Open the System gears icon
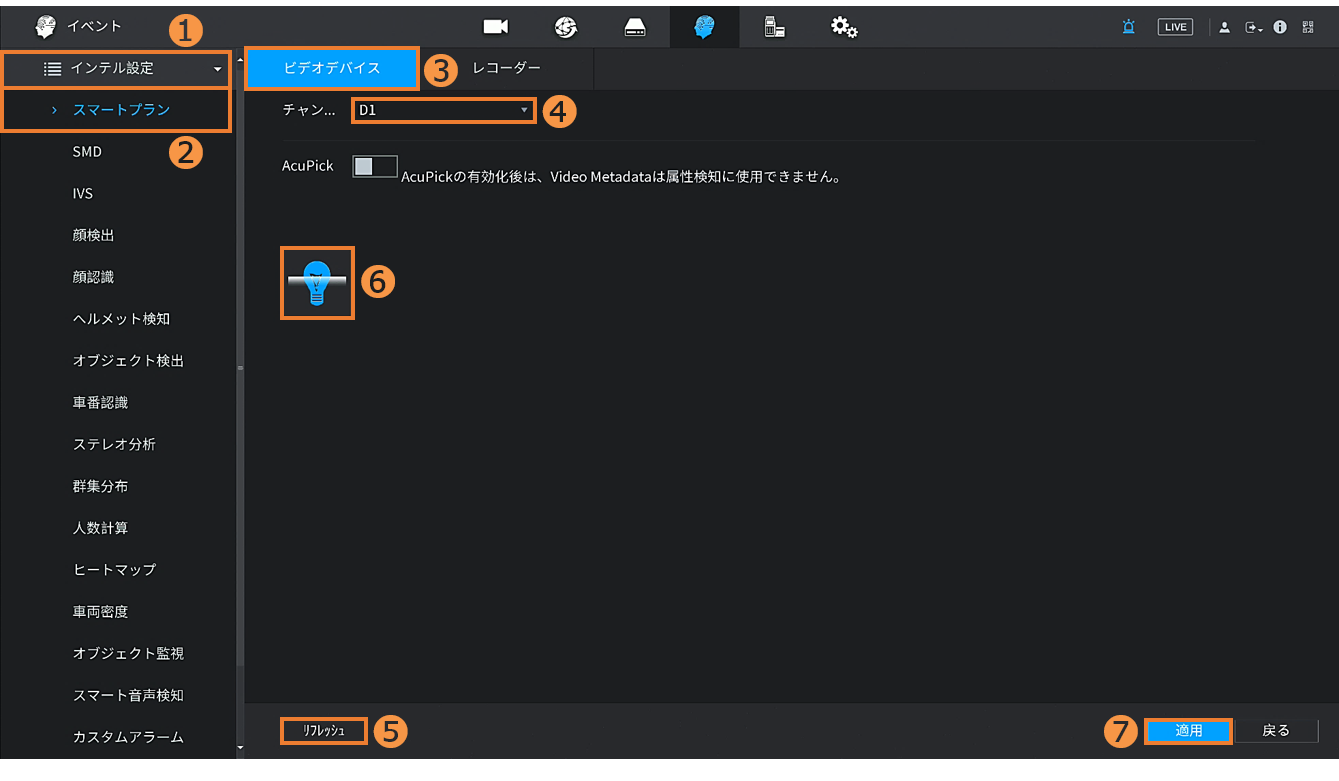1339x781 pixels. pos(844,27)
